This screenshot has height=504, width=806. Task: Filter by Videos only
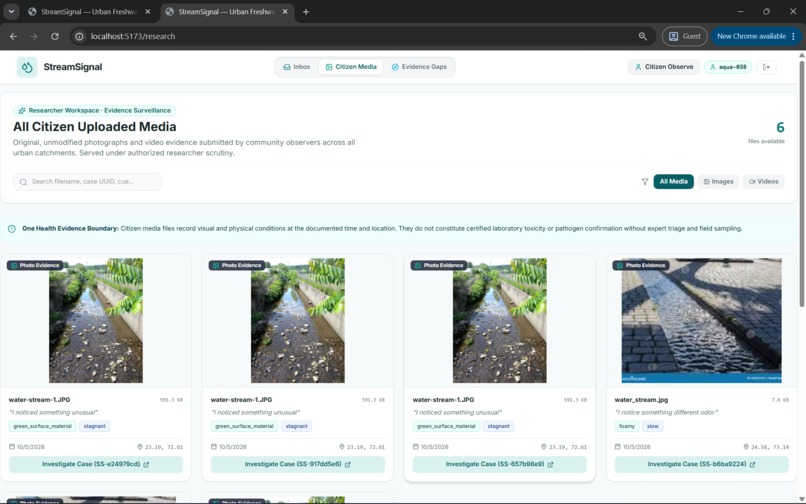click(x=763, y=182)
